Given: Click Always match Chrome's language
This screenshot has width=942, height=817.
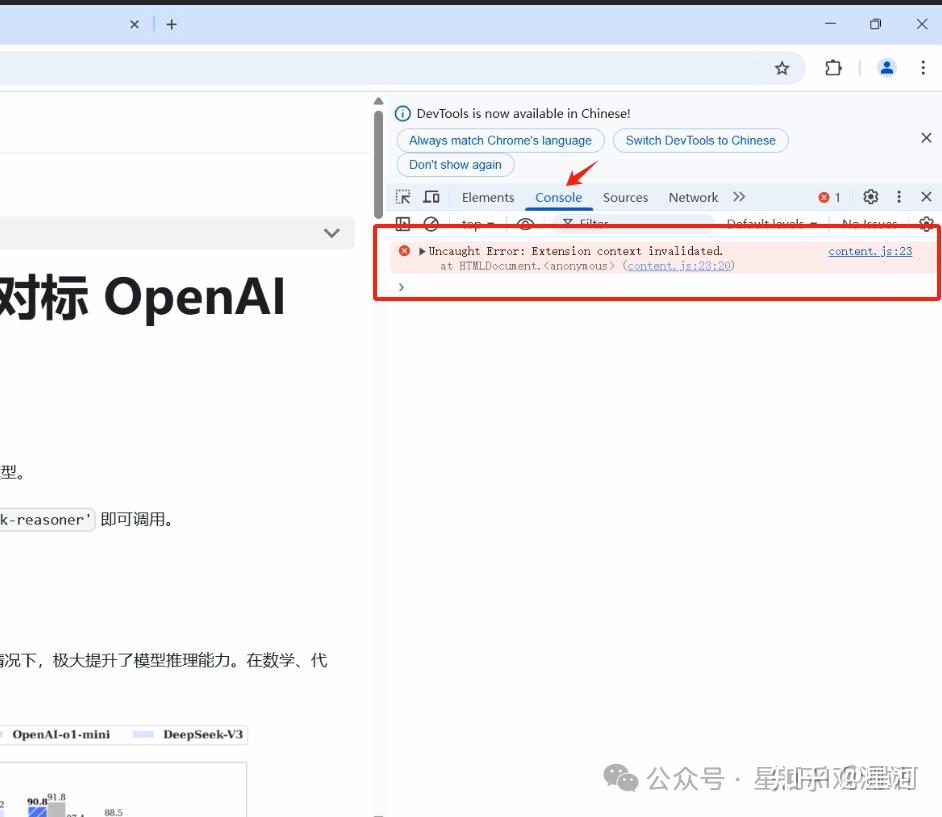Looking at the screenshot, I should pyautogui.click(x=500, y=141).
